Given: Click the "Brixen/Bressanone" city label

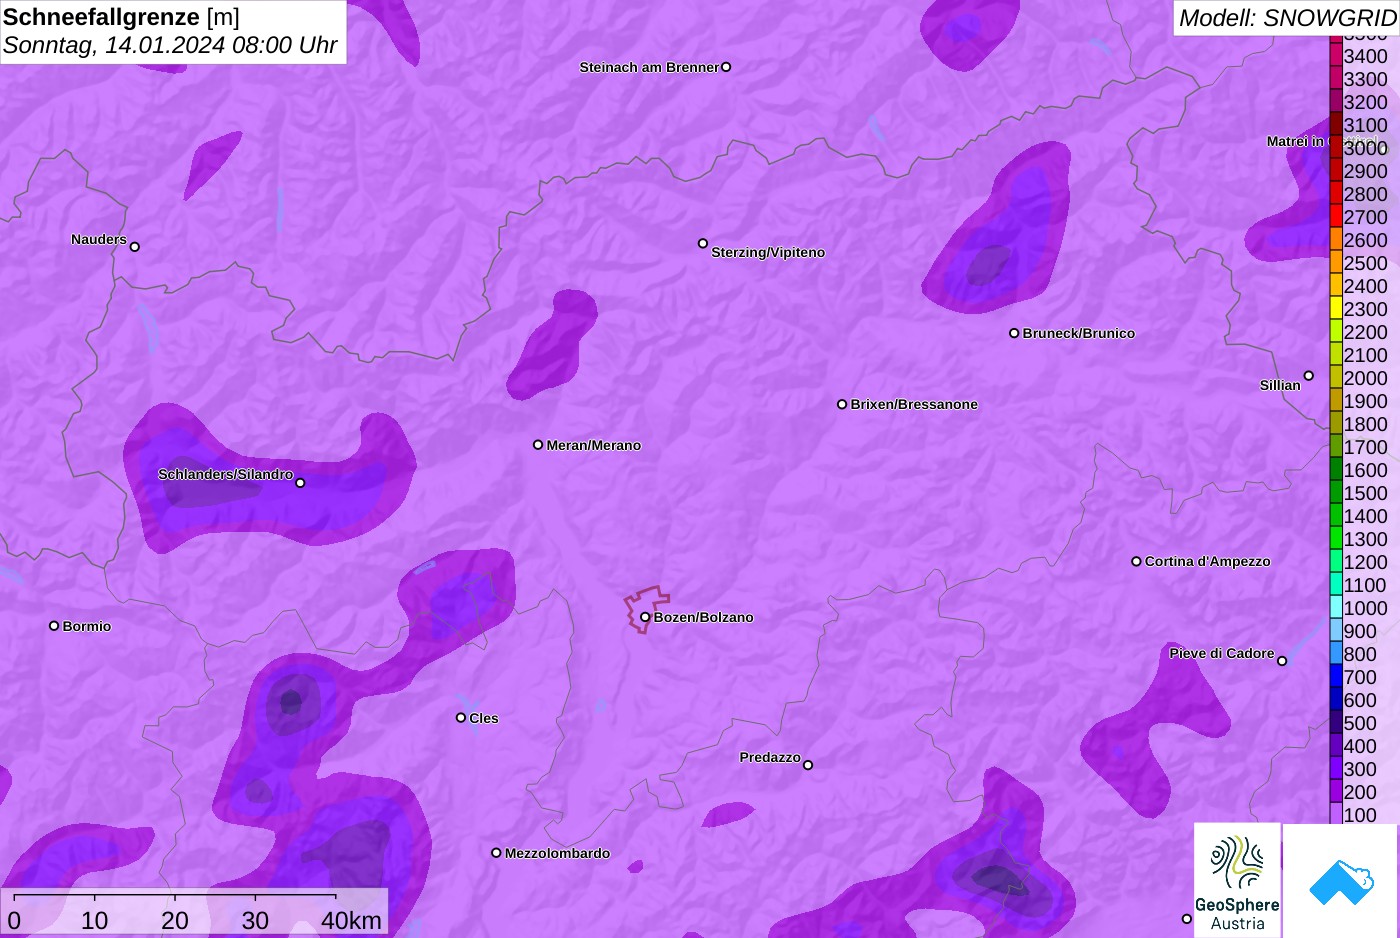Looking at the screenshot, I should pos(914,404).
